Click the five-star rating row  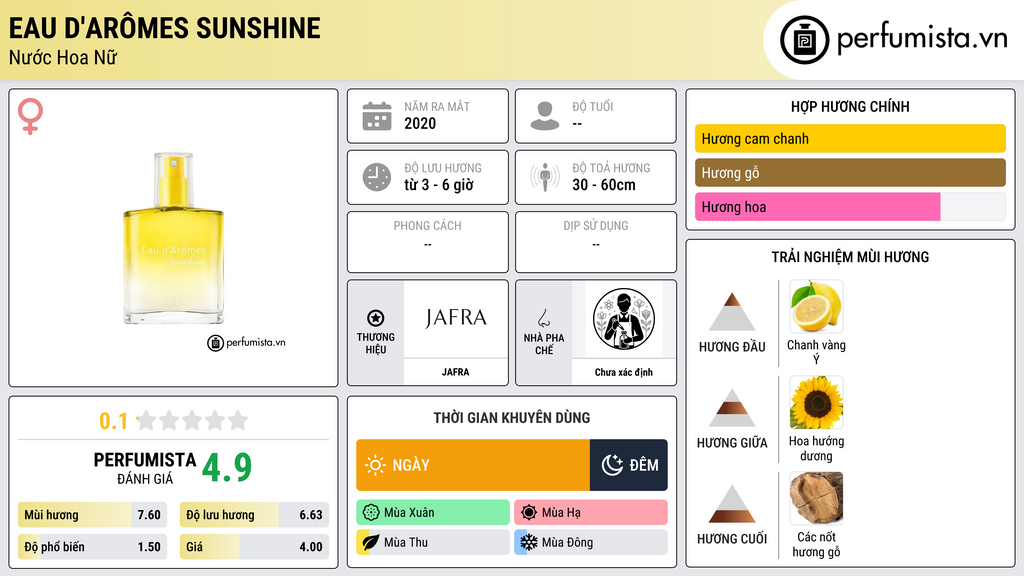pos(193,420)
